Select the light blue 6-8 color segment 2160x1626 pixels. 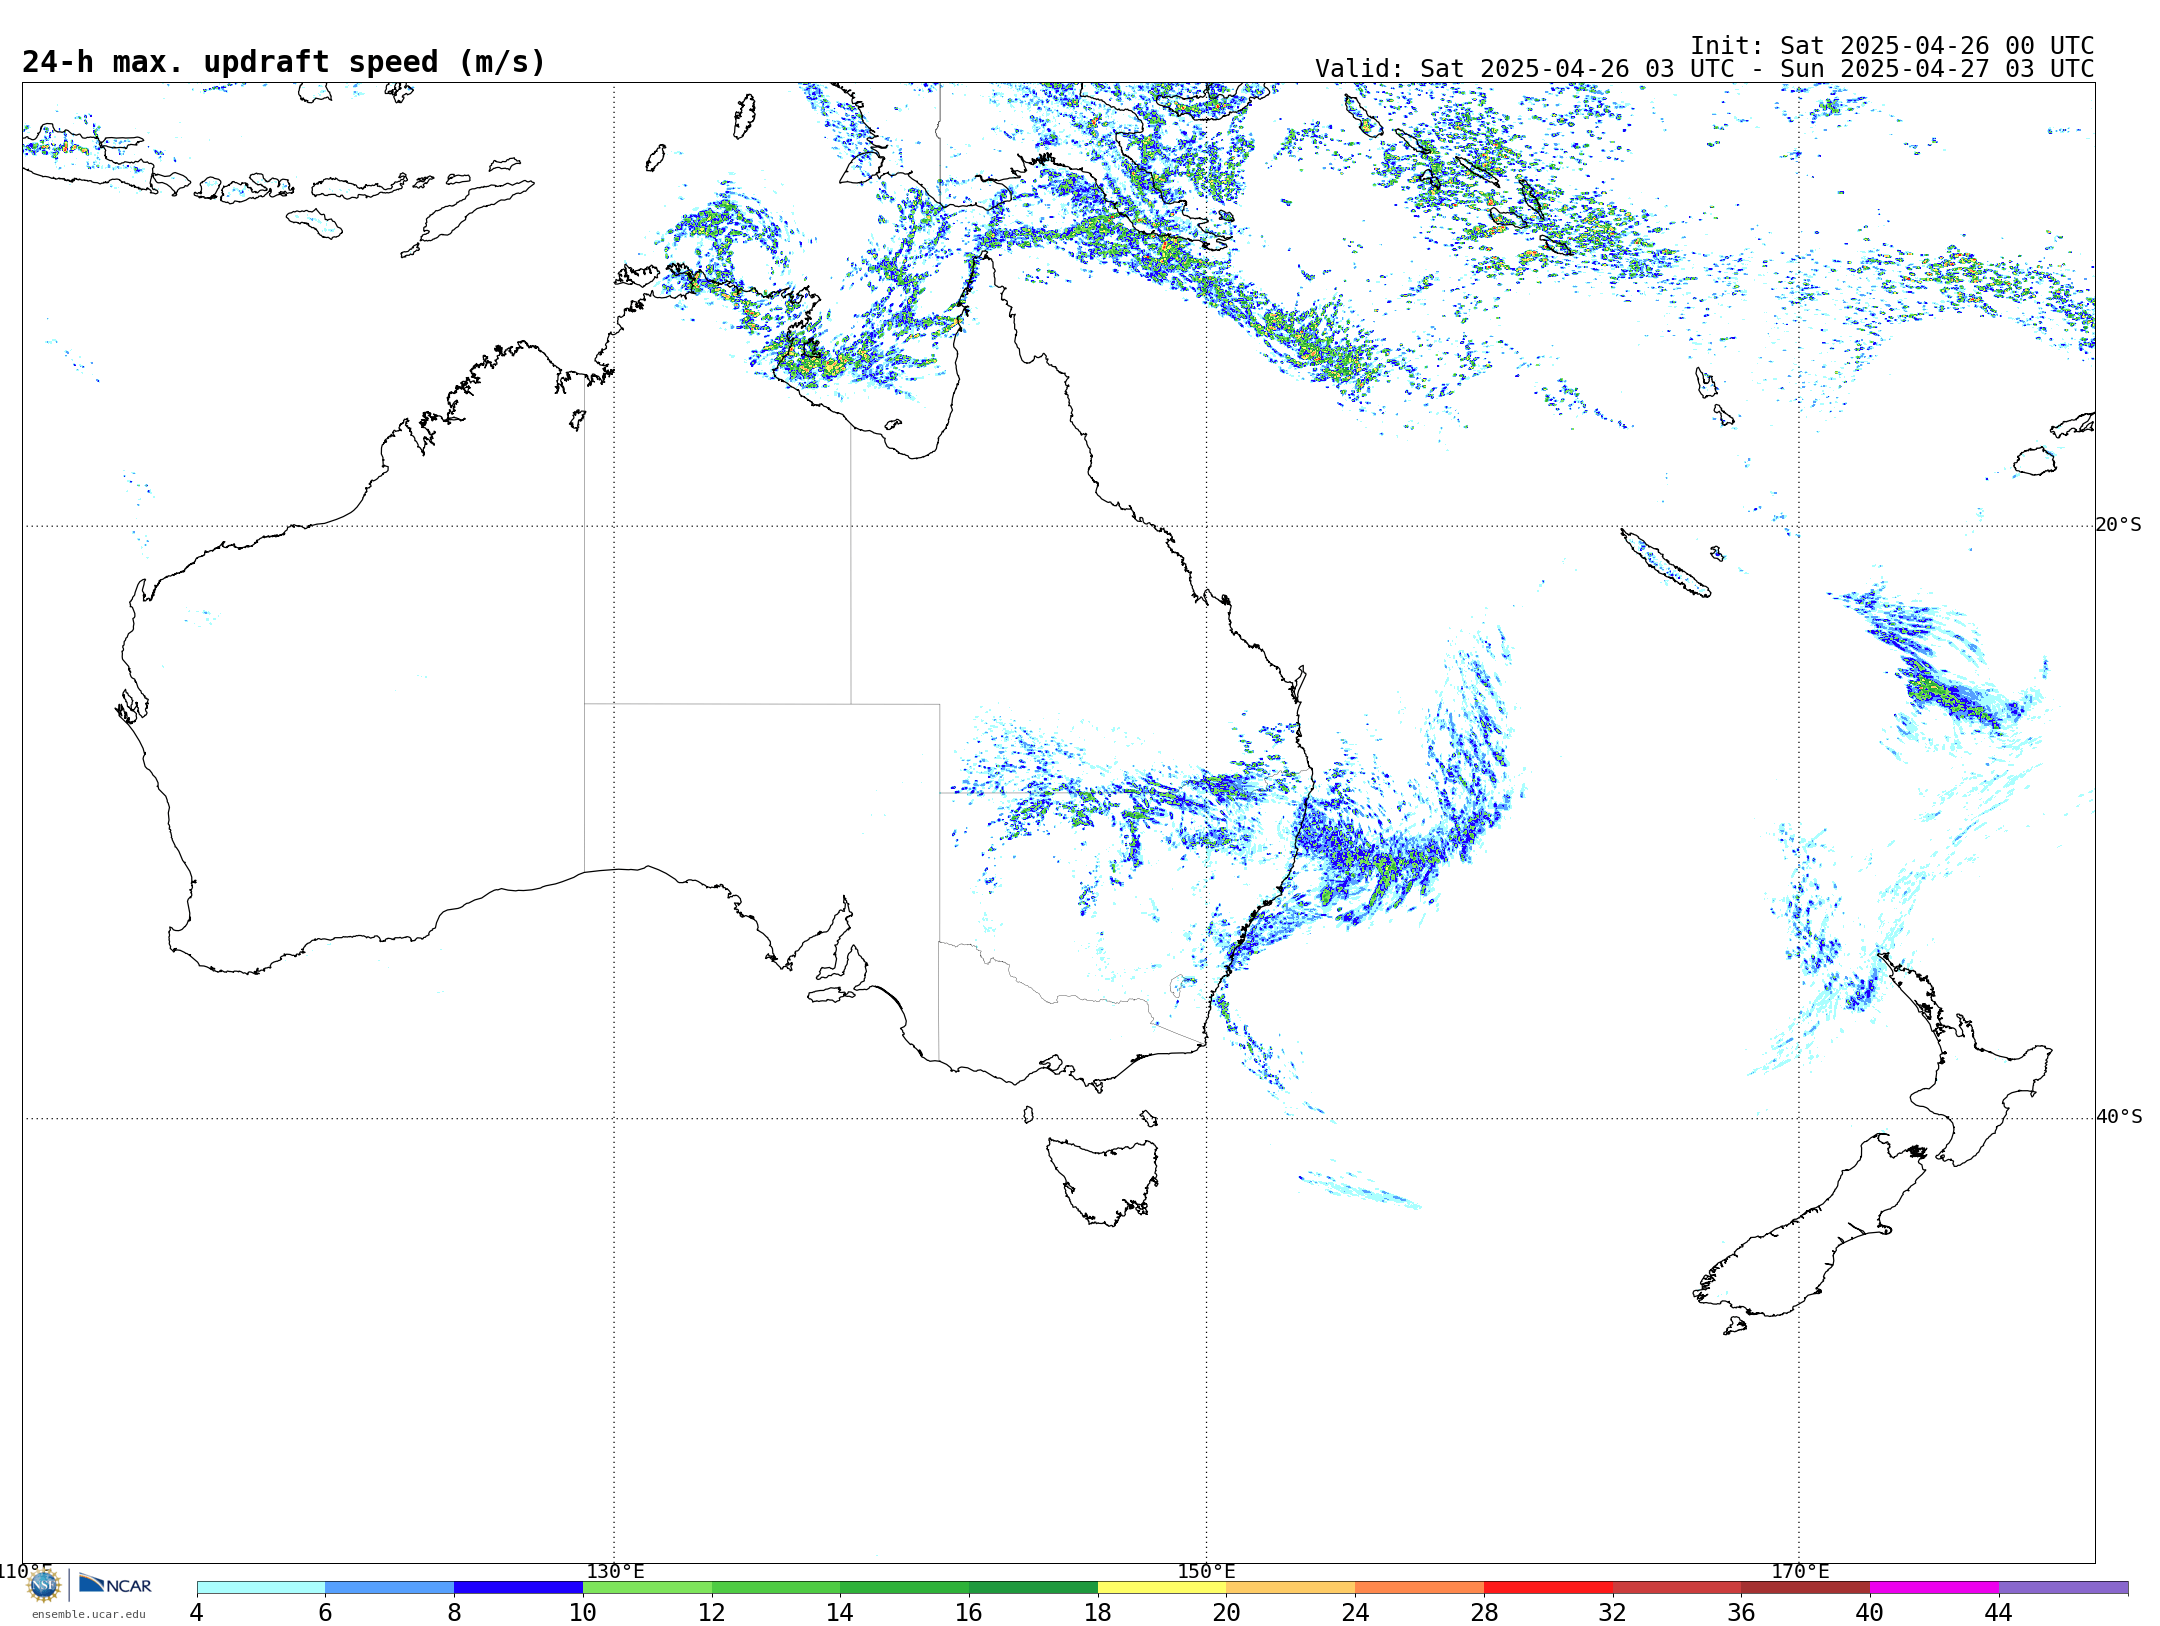click(390, 1588)
